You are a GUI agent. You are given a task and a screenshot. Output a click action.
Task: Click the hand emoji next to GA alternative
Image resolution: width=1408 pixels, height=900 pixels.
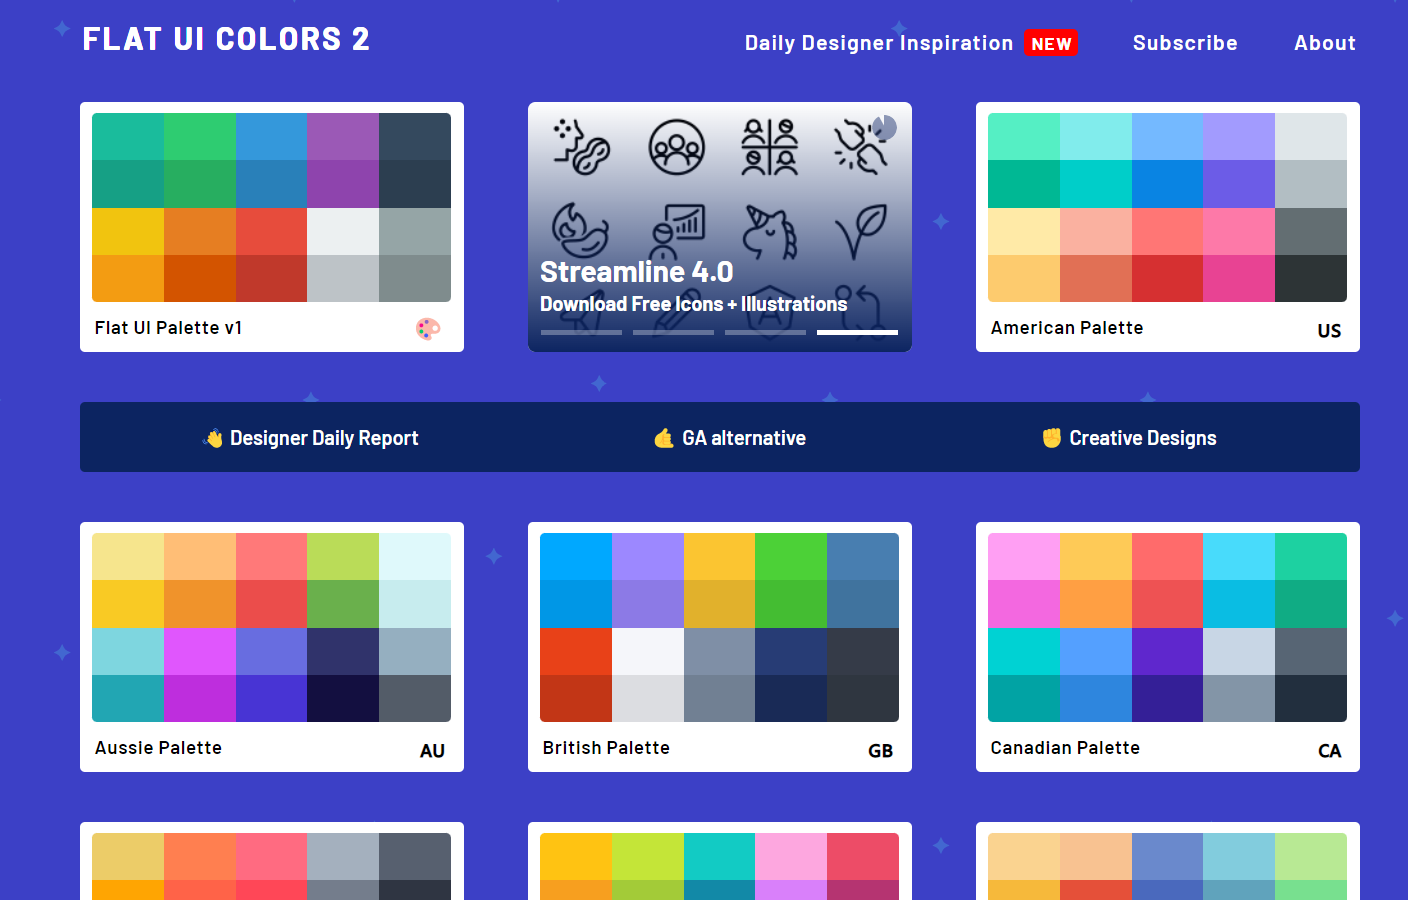tap(664, 438)
